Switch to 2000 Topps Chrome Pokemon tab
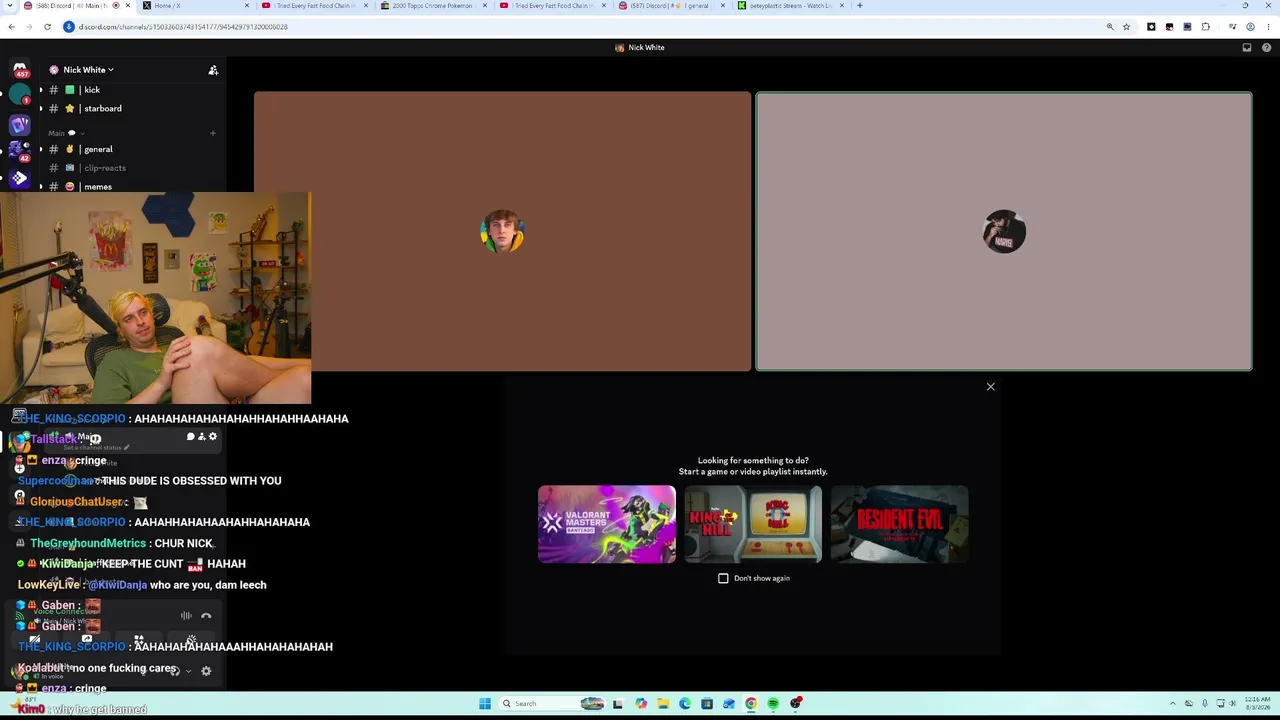The width and height of the screenshot is (1280, 720). (x=432, y=6)
